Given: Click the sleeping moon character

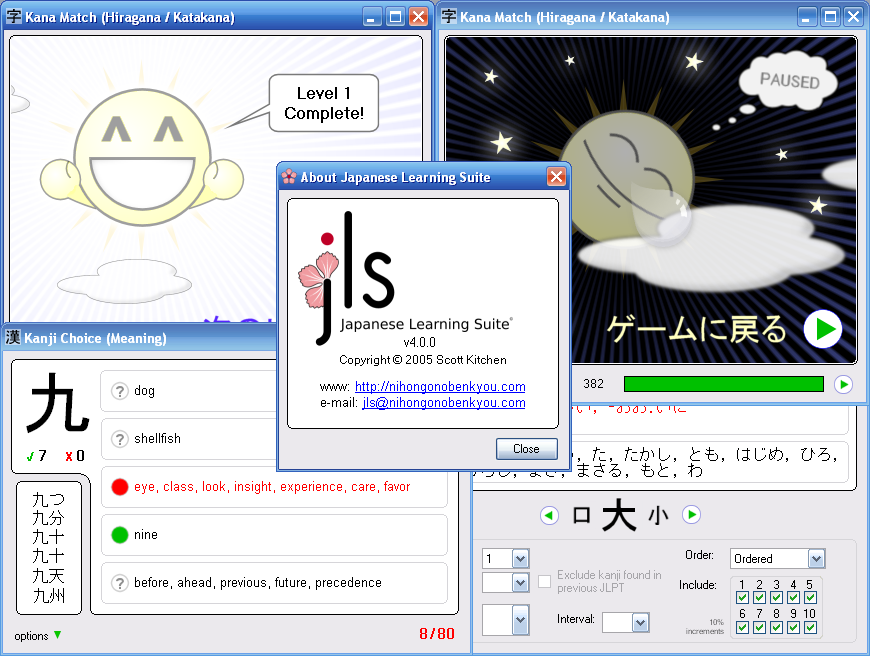Looking at the screenshot, I should pos(627,178).
